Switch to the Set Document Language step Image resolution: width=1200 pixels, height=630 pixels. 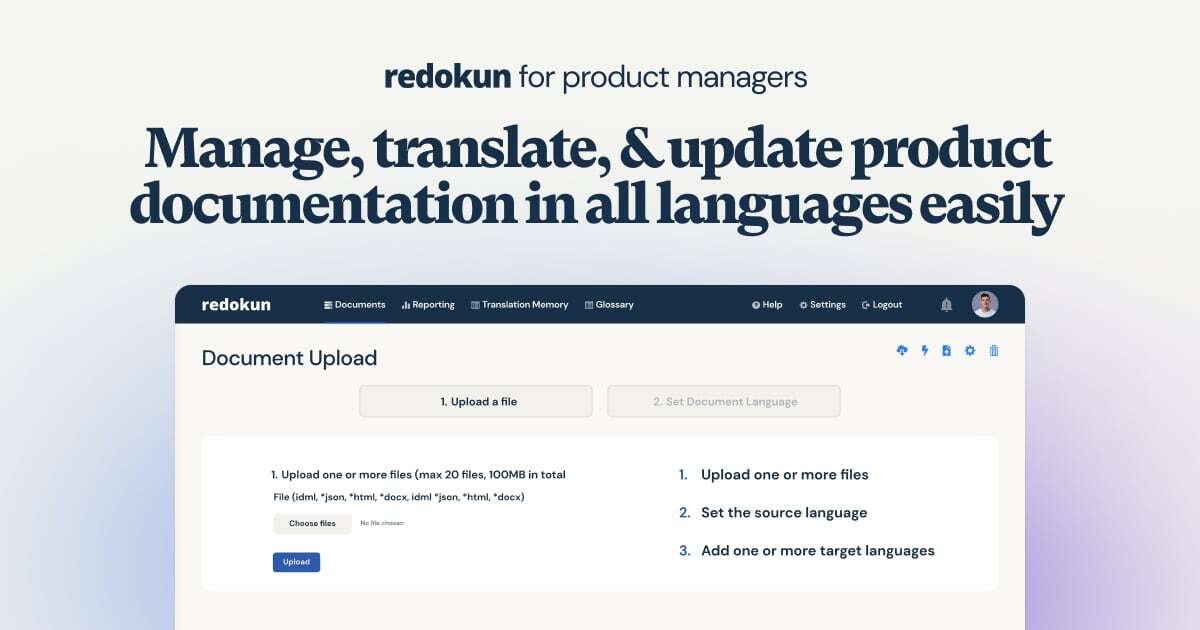(723, 401)
